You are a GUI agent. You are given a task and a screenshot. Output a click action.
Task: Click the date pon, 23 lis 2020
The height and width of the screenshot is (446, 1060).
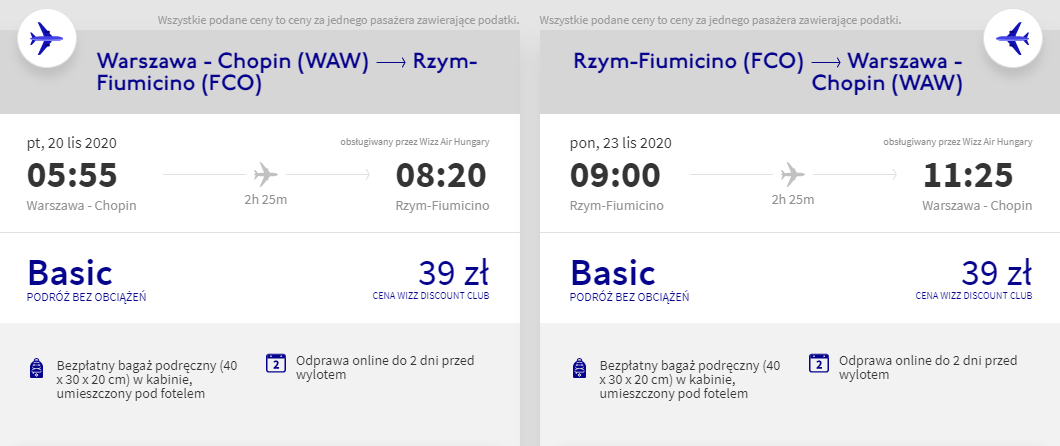click(x=621, y=143)
